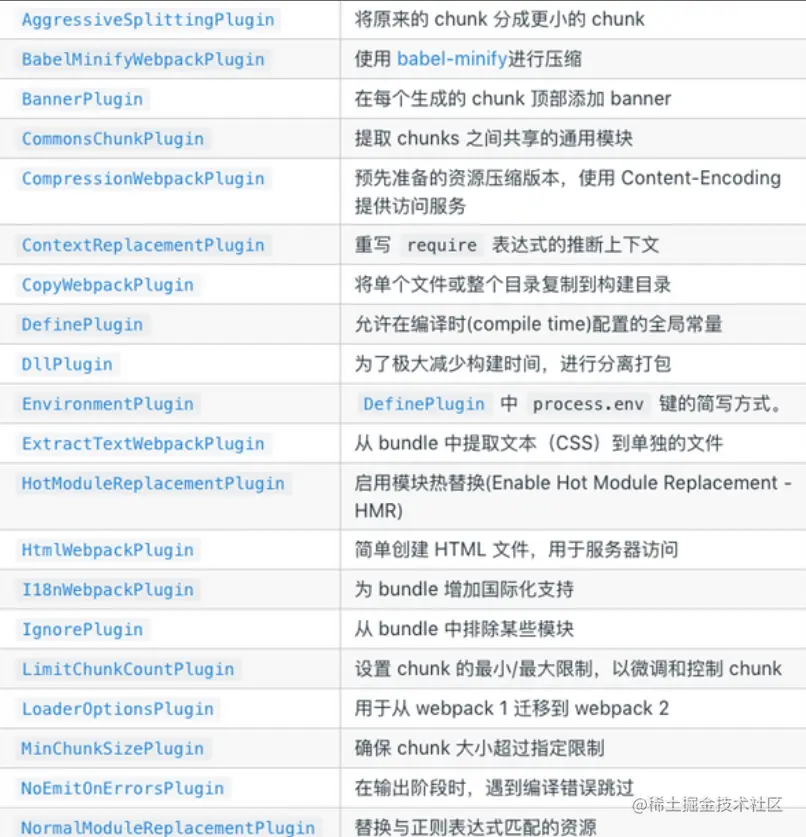Open the IgnorePlugin link
This screenshot has height=837, width=806.
(82, 630)
